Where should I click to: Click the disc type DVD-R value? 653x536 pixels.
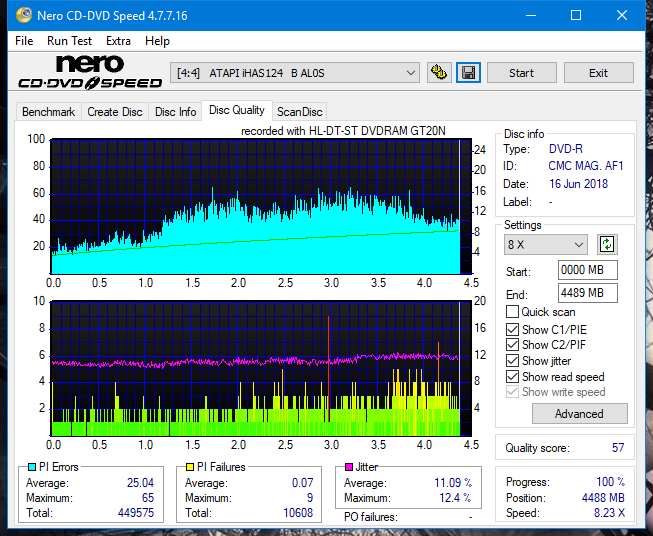click(x=566, y=149)
